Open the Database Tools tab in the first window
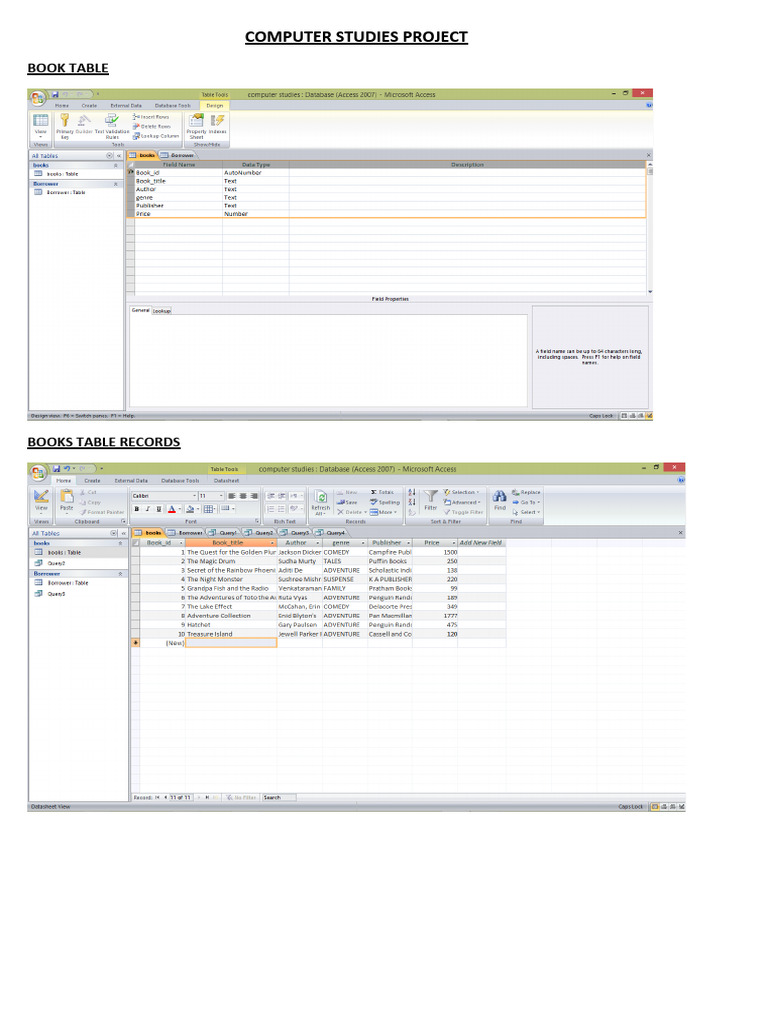This screenshot has height=1024, width=768. pyautogui.click(x=172, y=105)
